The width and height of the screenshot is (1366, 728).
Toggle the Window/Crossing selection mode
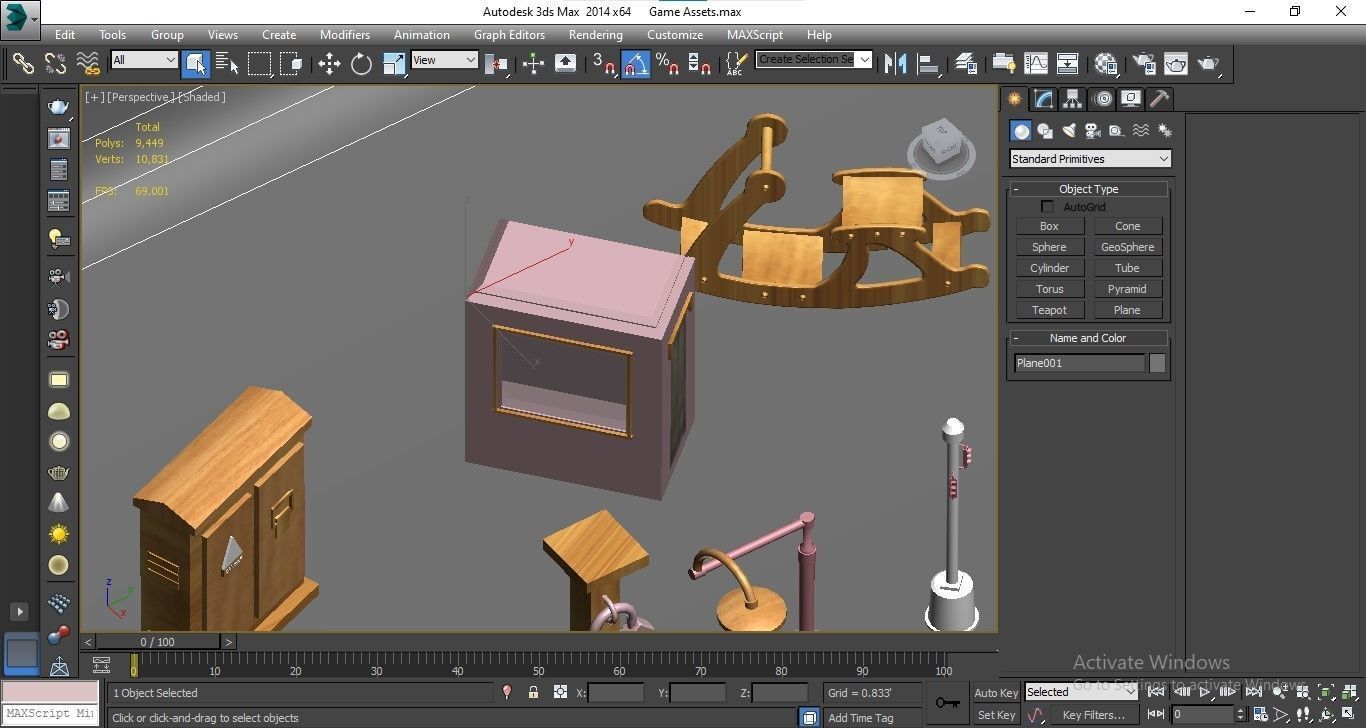(292, 64)
